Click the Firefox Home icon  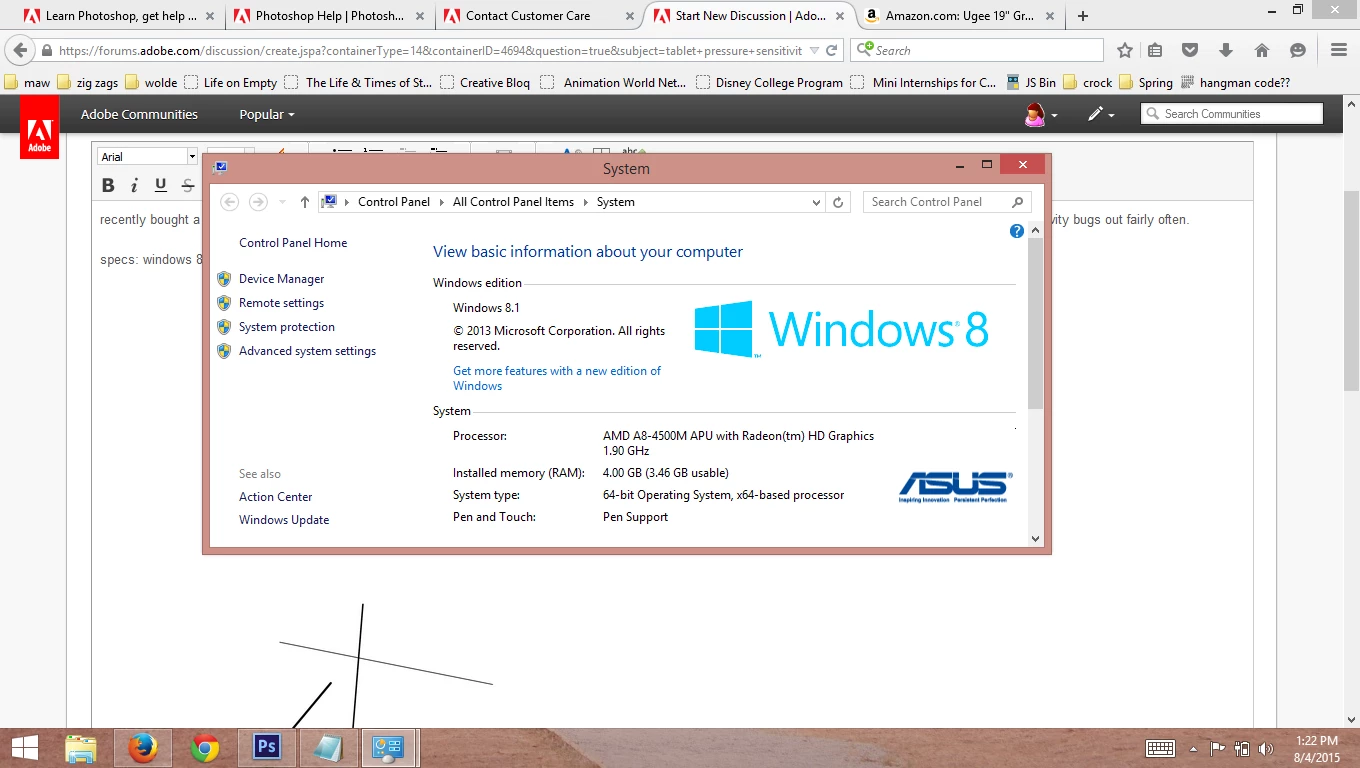coord(1262,50)
